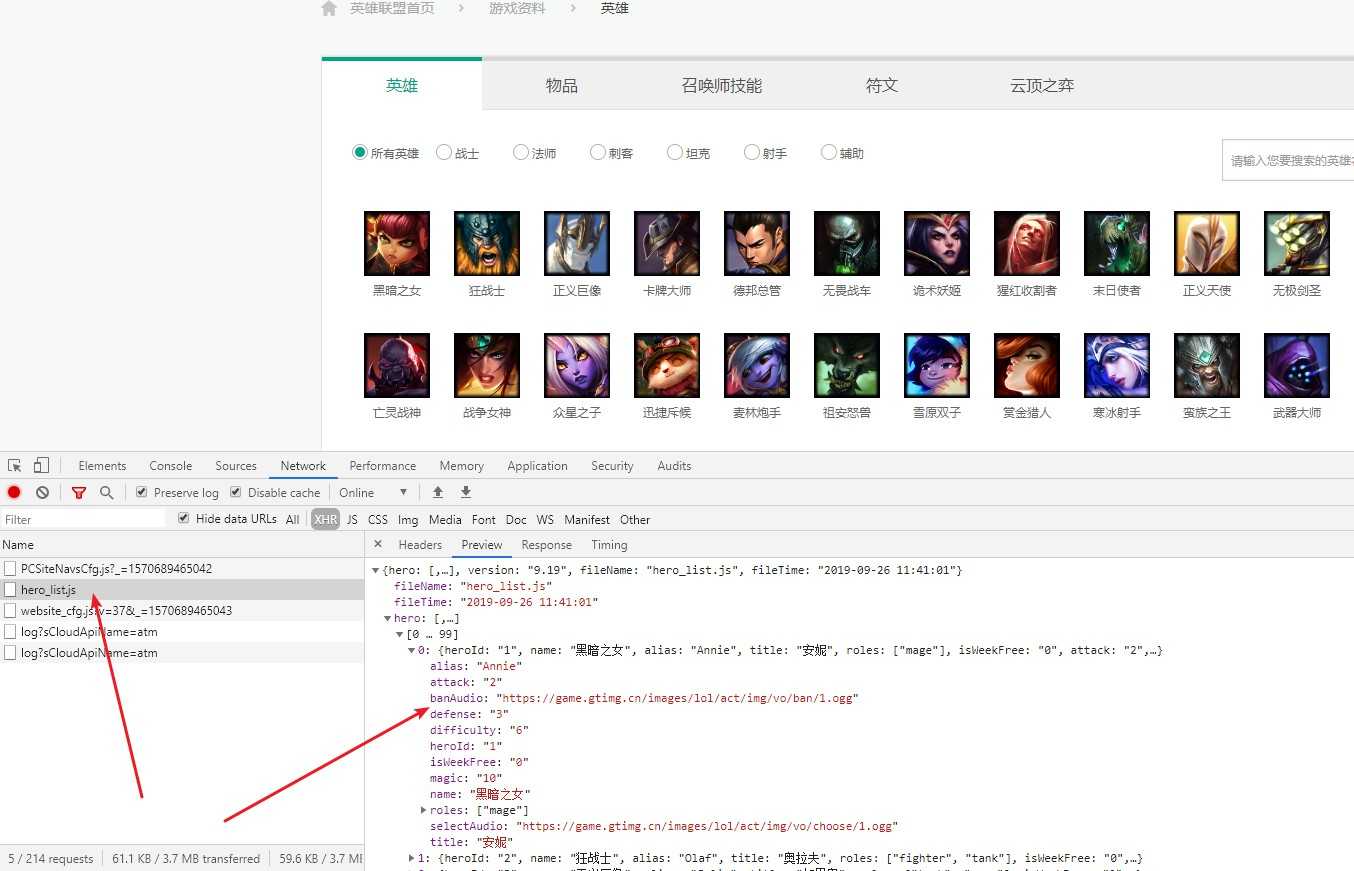Clear the network log
Viewport: 1354px width, 871px height.
[x=42, y=492]
